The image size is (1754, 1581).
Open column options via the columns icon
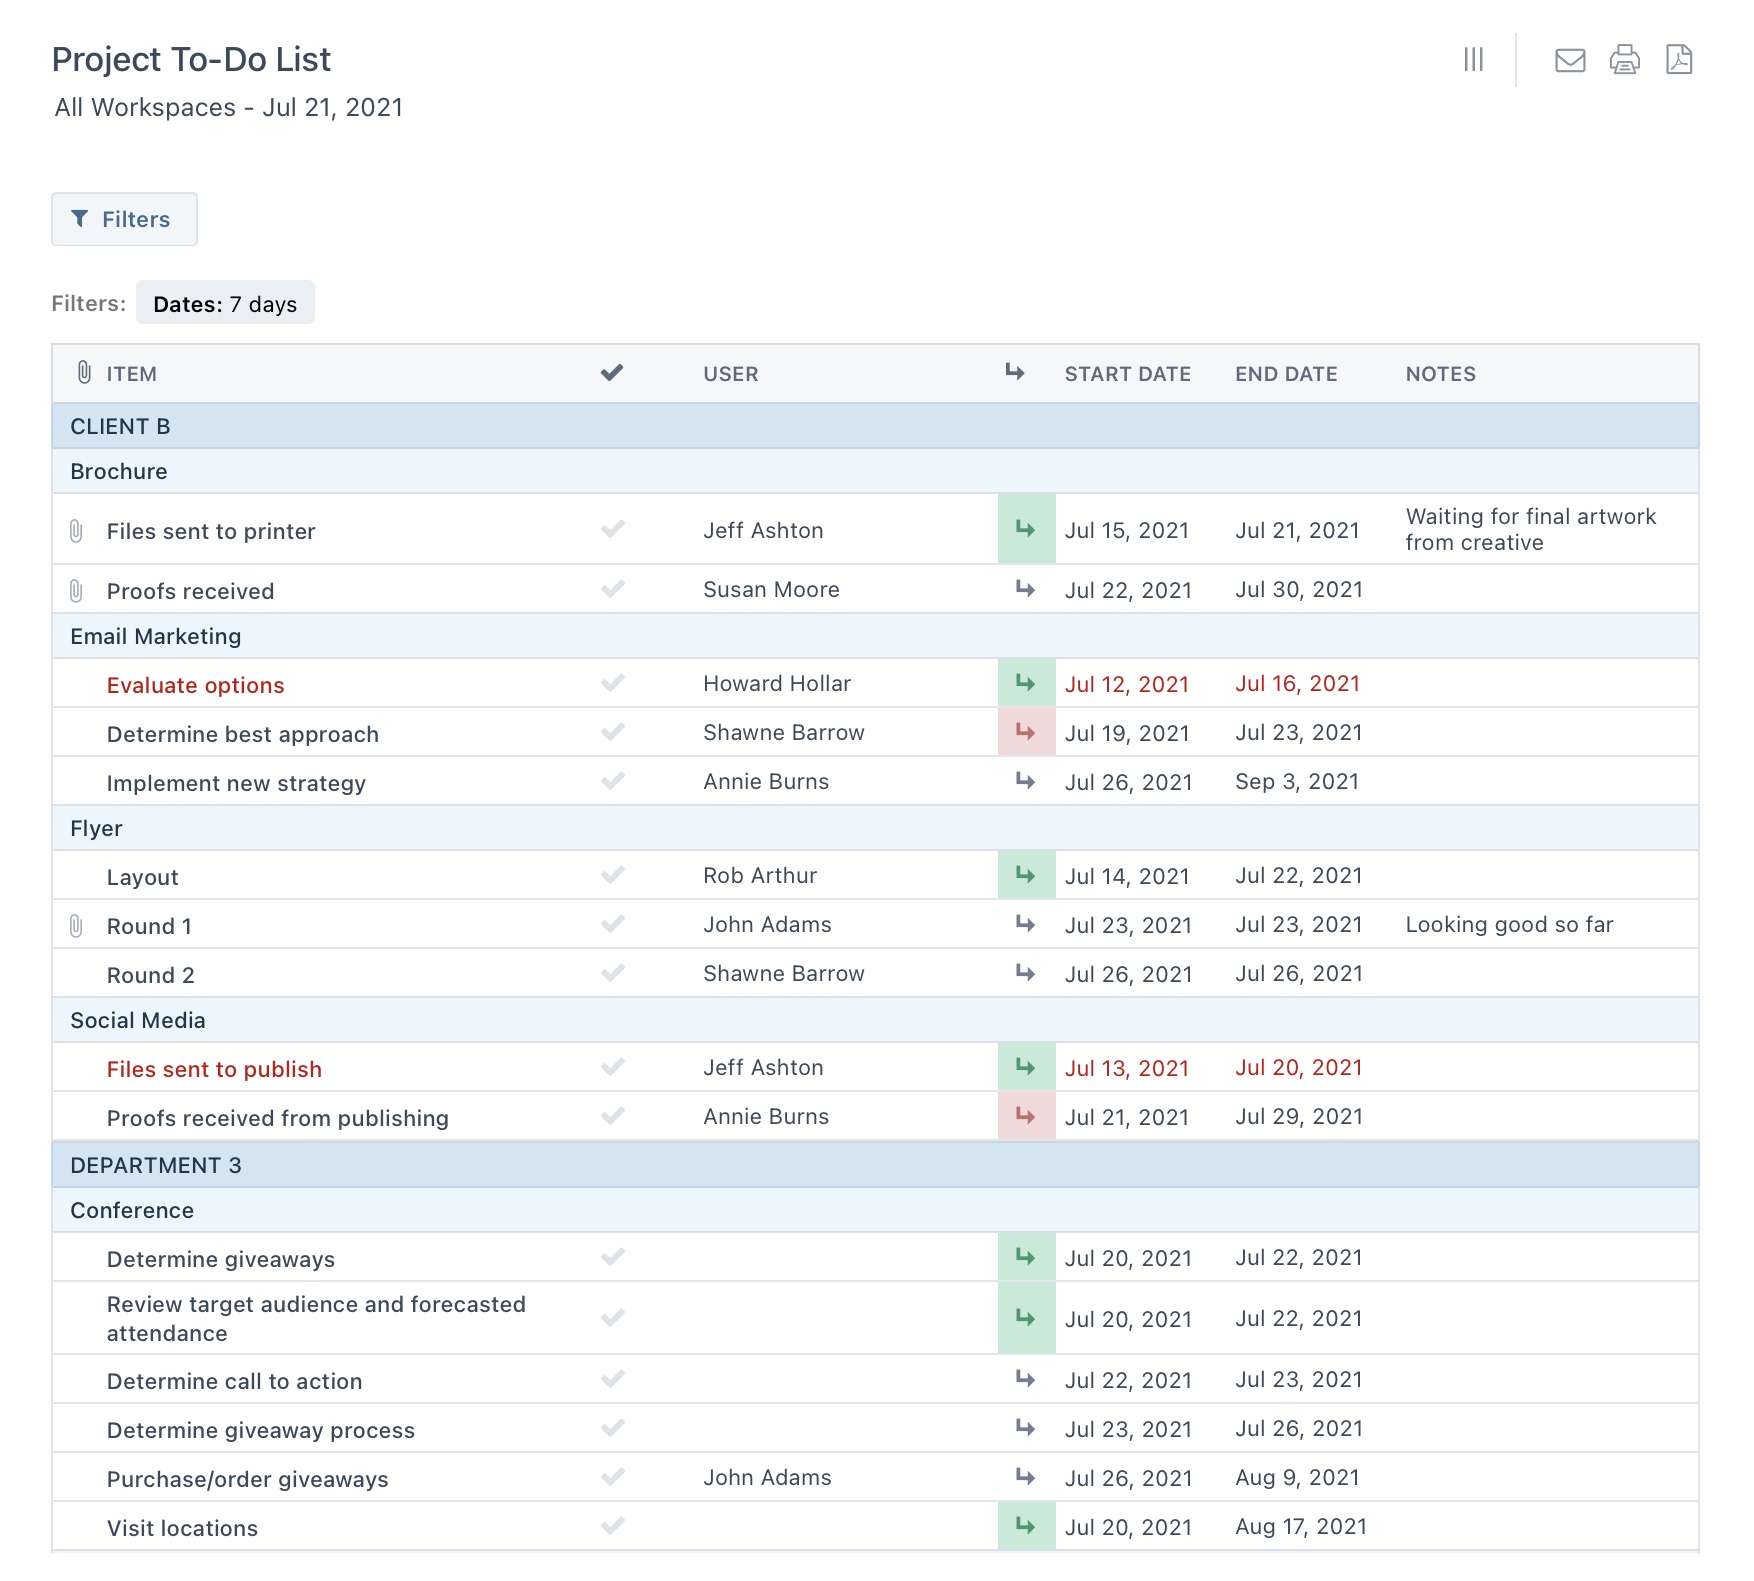coord(1473,60)
